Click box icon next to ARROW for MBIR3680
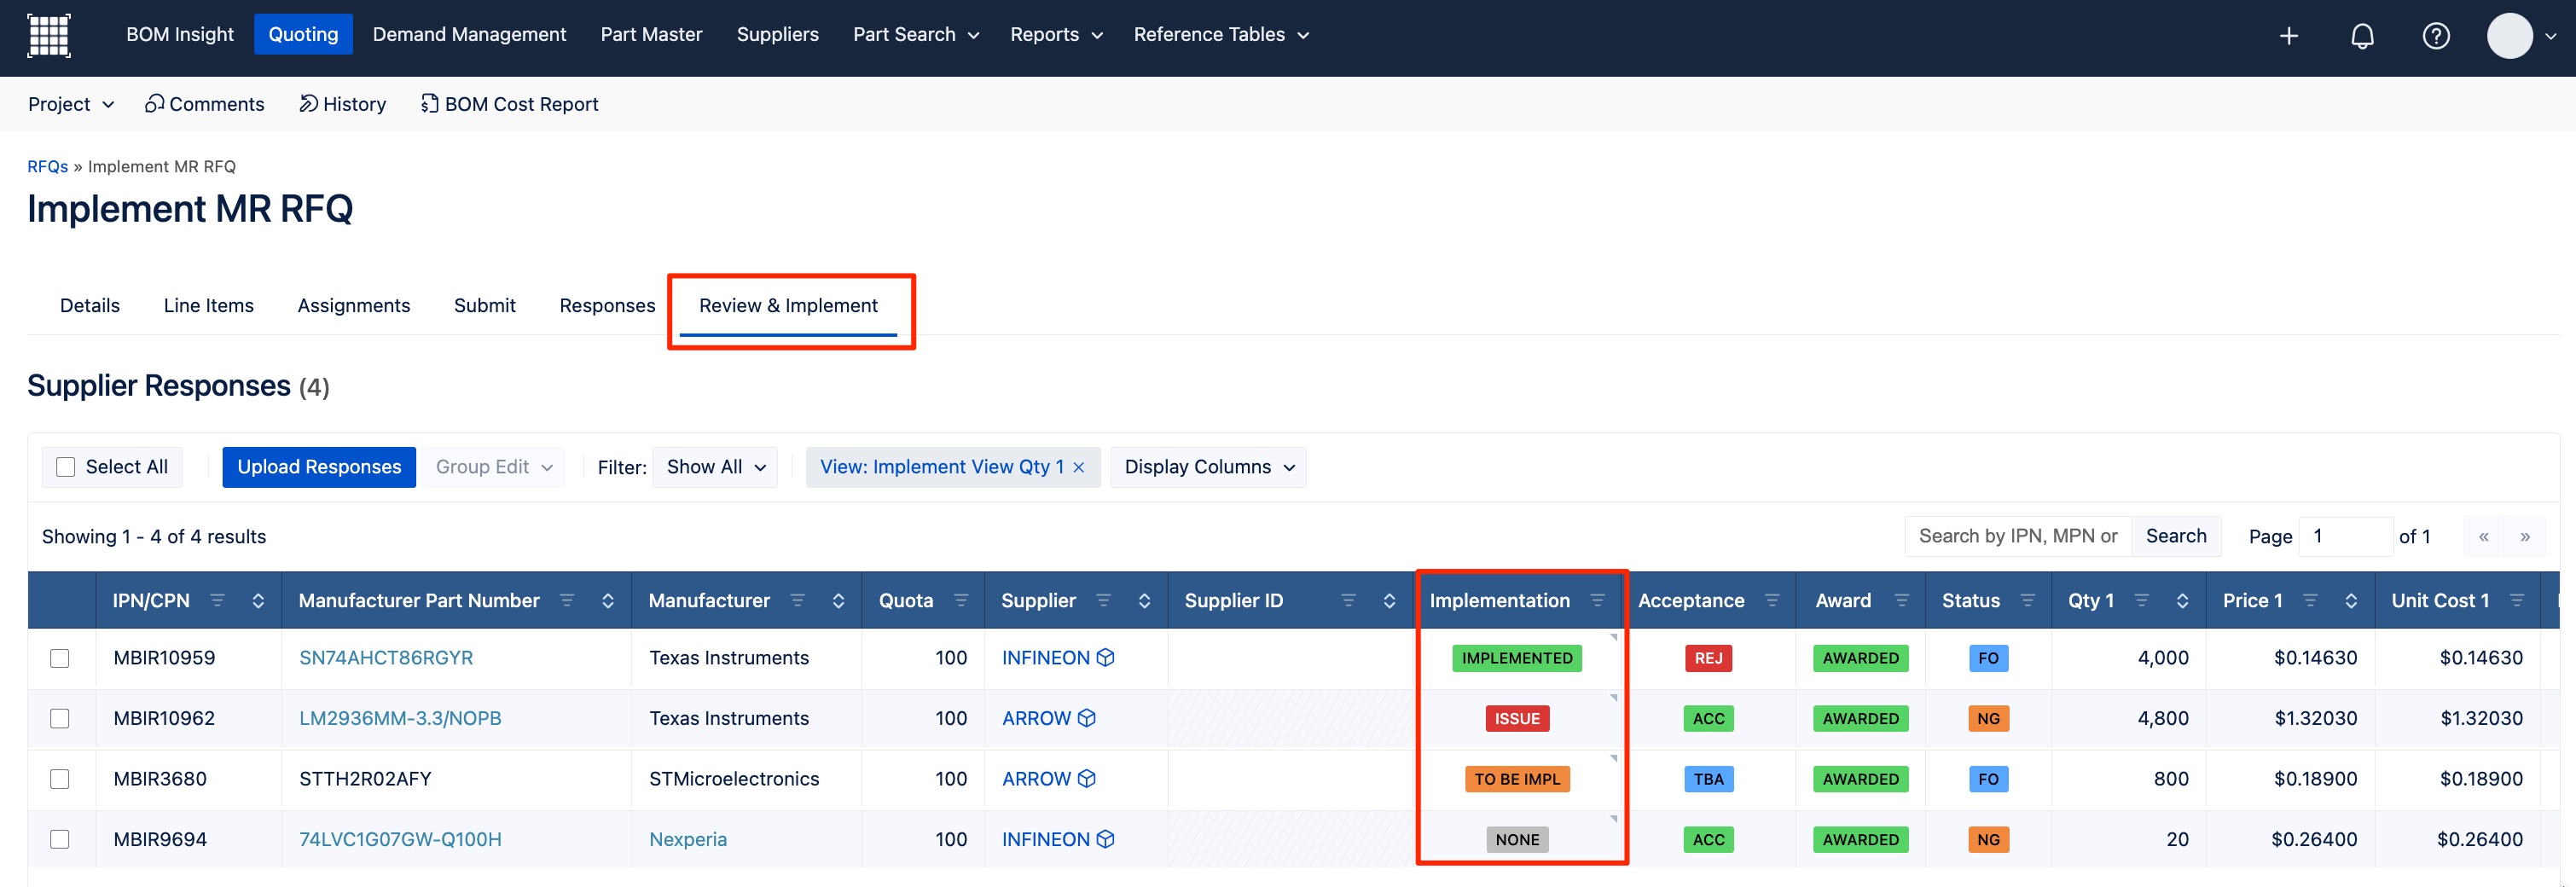2576x887 pixels. click(x=1087, y=778)
